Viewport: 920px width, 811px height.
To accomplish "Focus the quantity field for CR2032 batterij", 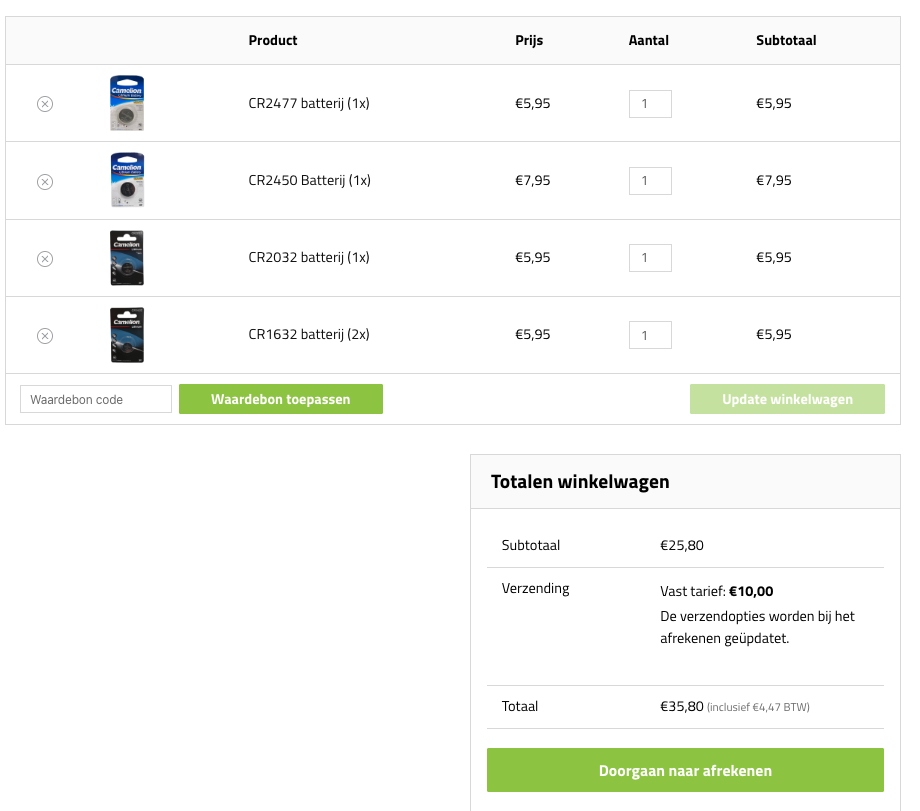I will 650,258.
